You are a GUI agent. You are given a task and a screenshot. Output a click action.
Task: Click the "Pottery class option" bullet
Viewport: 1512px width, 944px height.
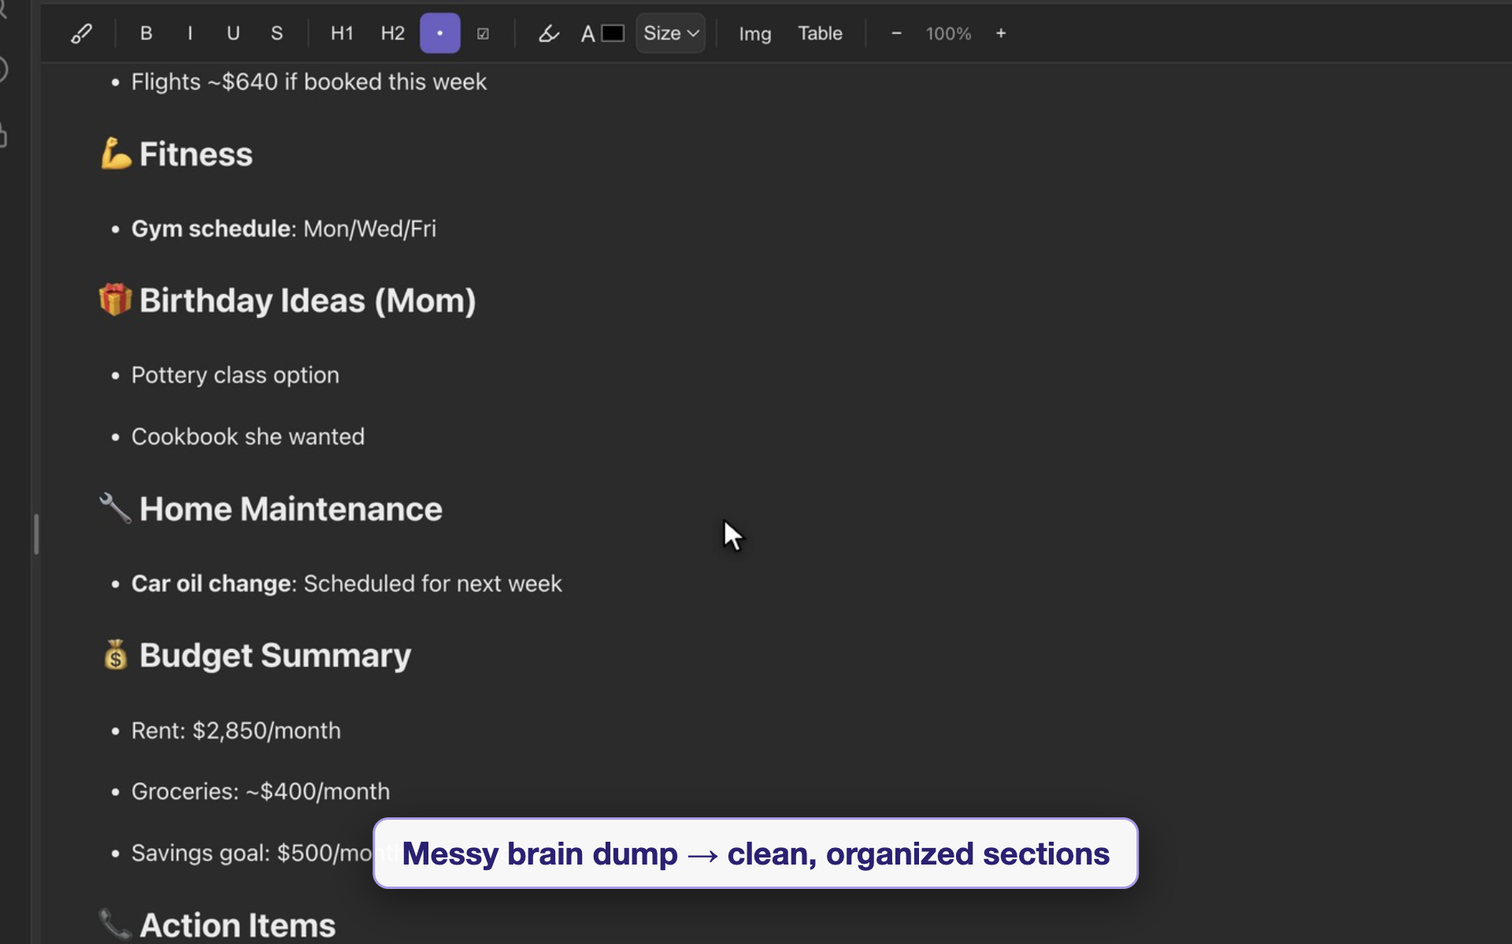click(x=235, y=375)
